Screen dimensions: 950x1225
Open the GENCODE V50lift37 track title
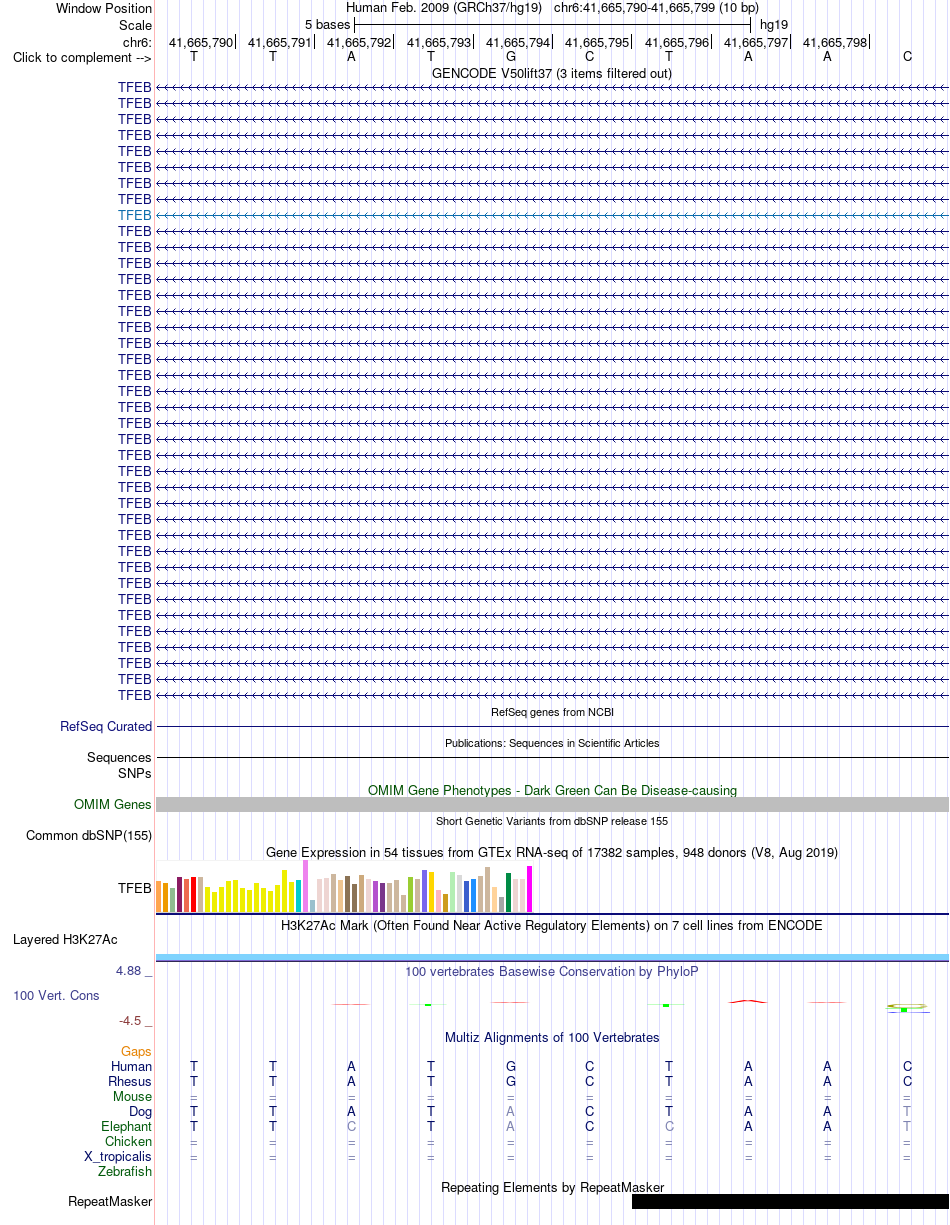[552, 73]
